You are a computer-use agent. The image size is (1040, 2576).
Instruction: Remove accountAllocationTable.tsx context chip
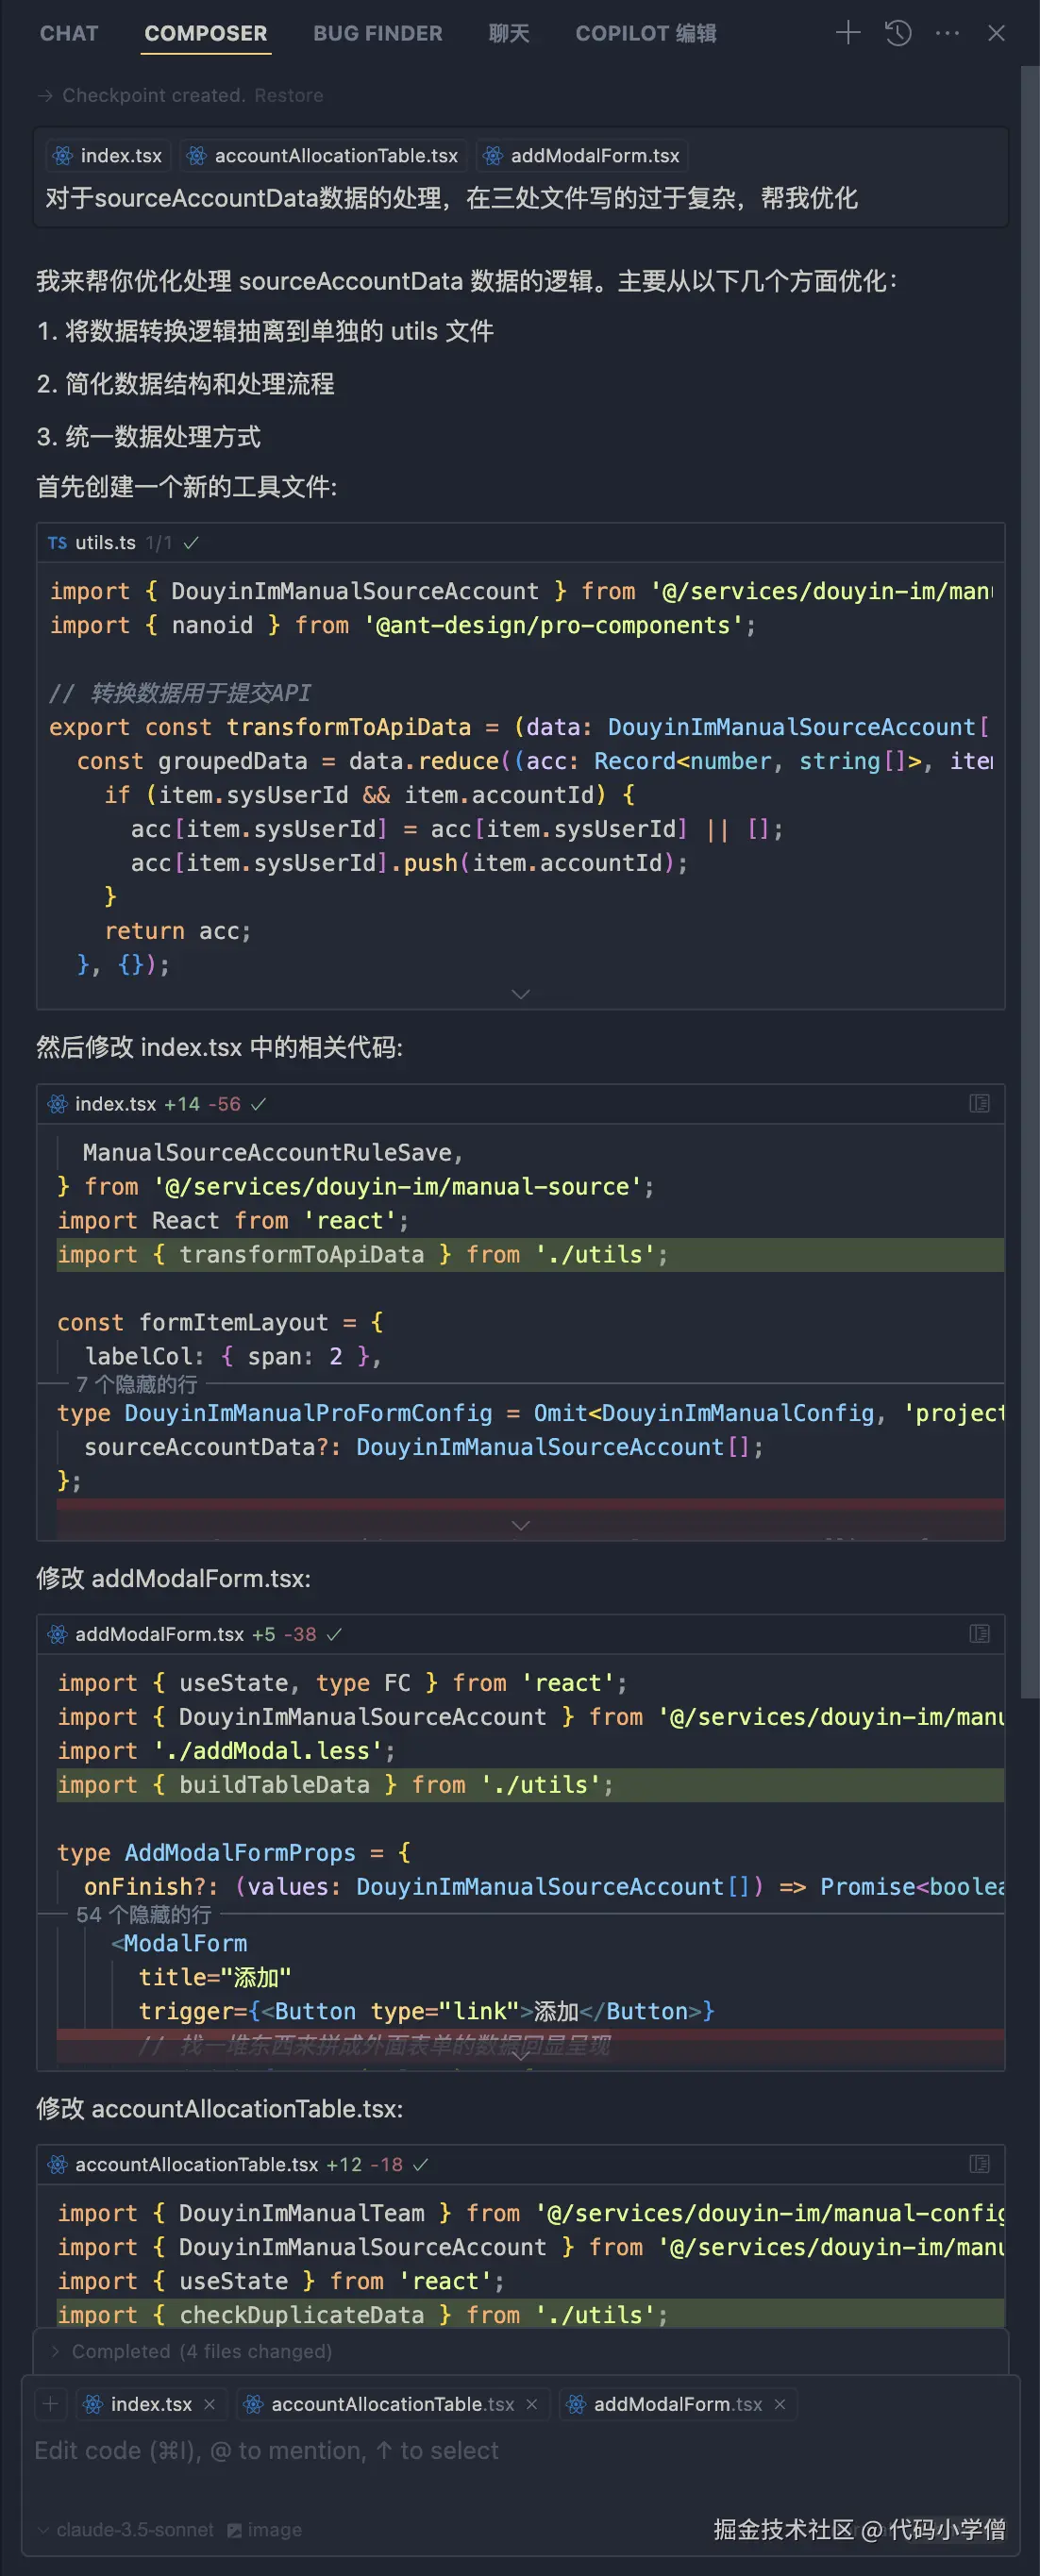(532, 2404)
